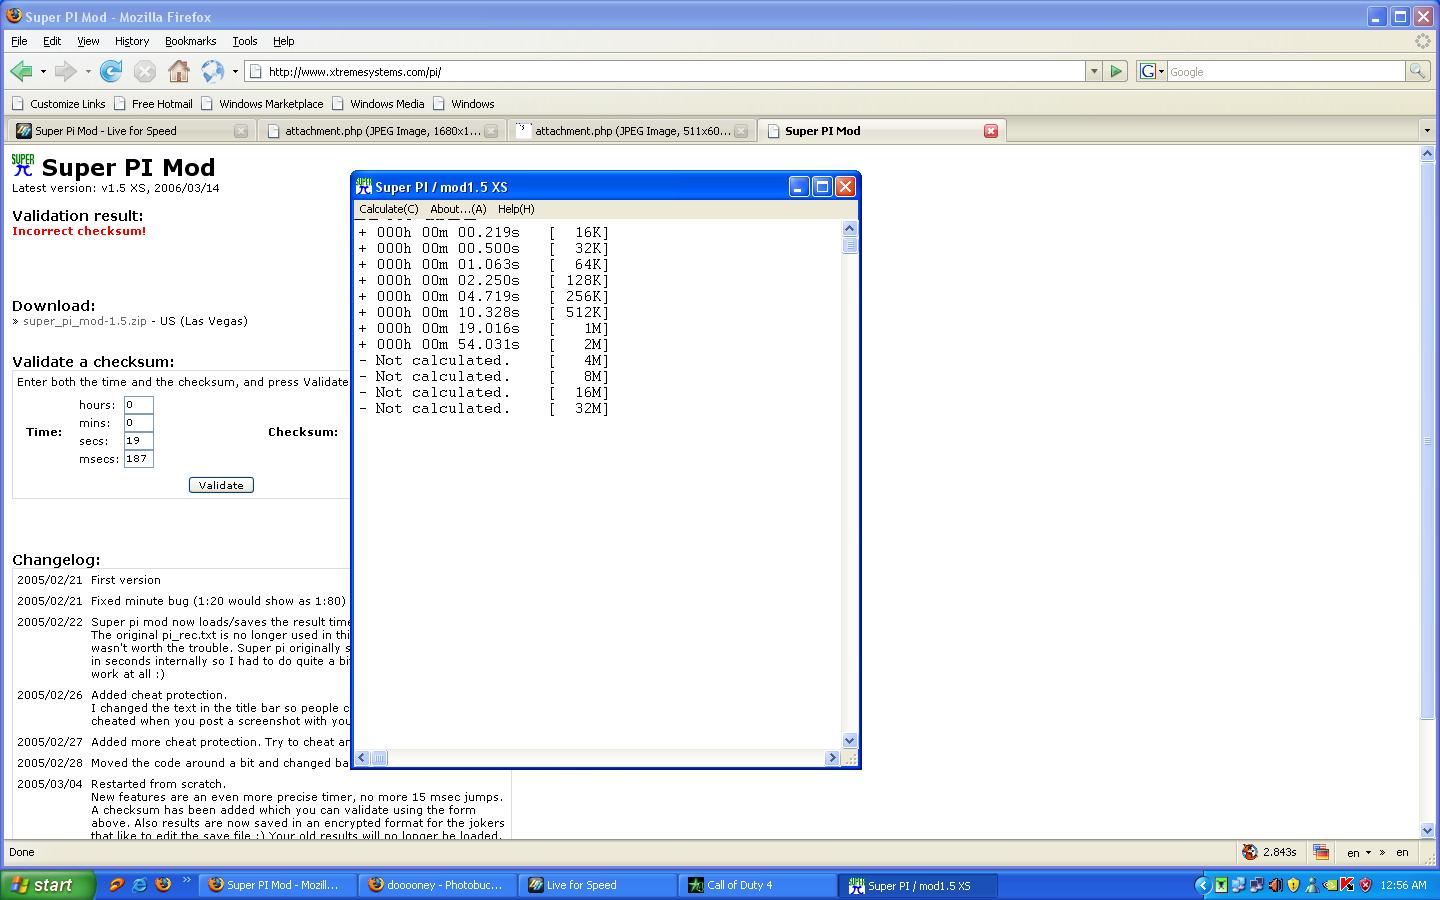Open the list all tabs dropdown
The width and height of the screenshot is (1440, 900).
tap(1427, 131)
